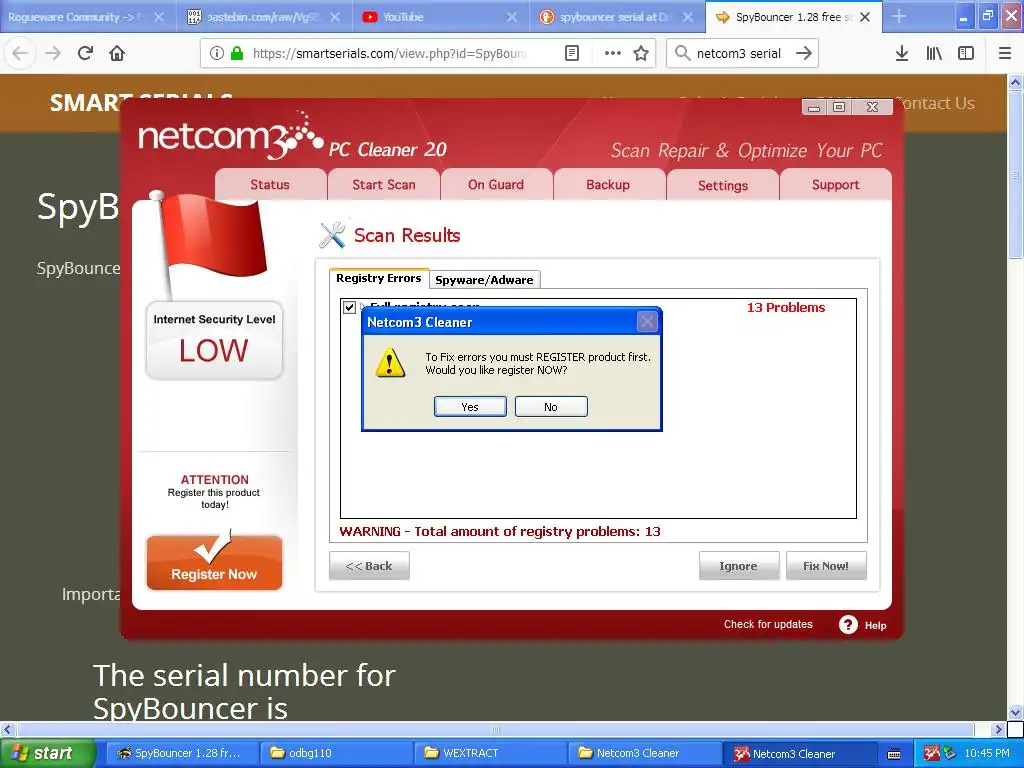Open Help via the question mark icon

(x=848, y=625)
